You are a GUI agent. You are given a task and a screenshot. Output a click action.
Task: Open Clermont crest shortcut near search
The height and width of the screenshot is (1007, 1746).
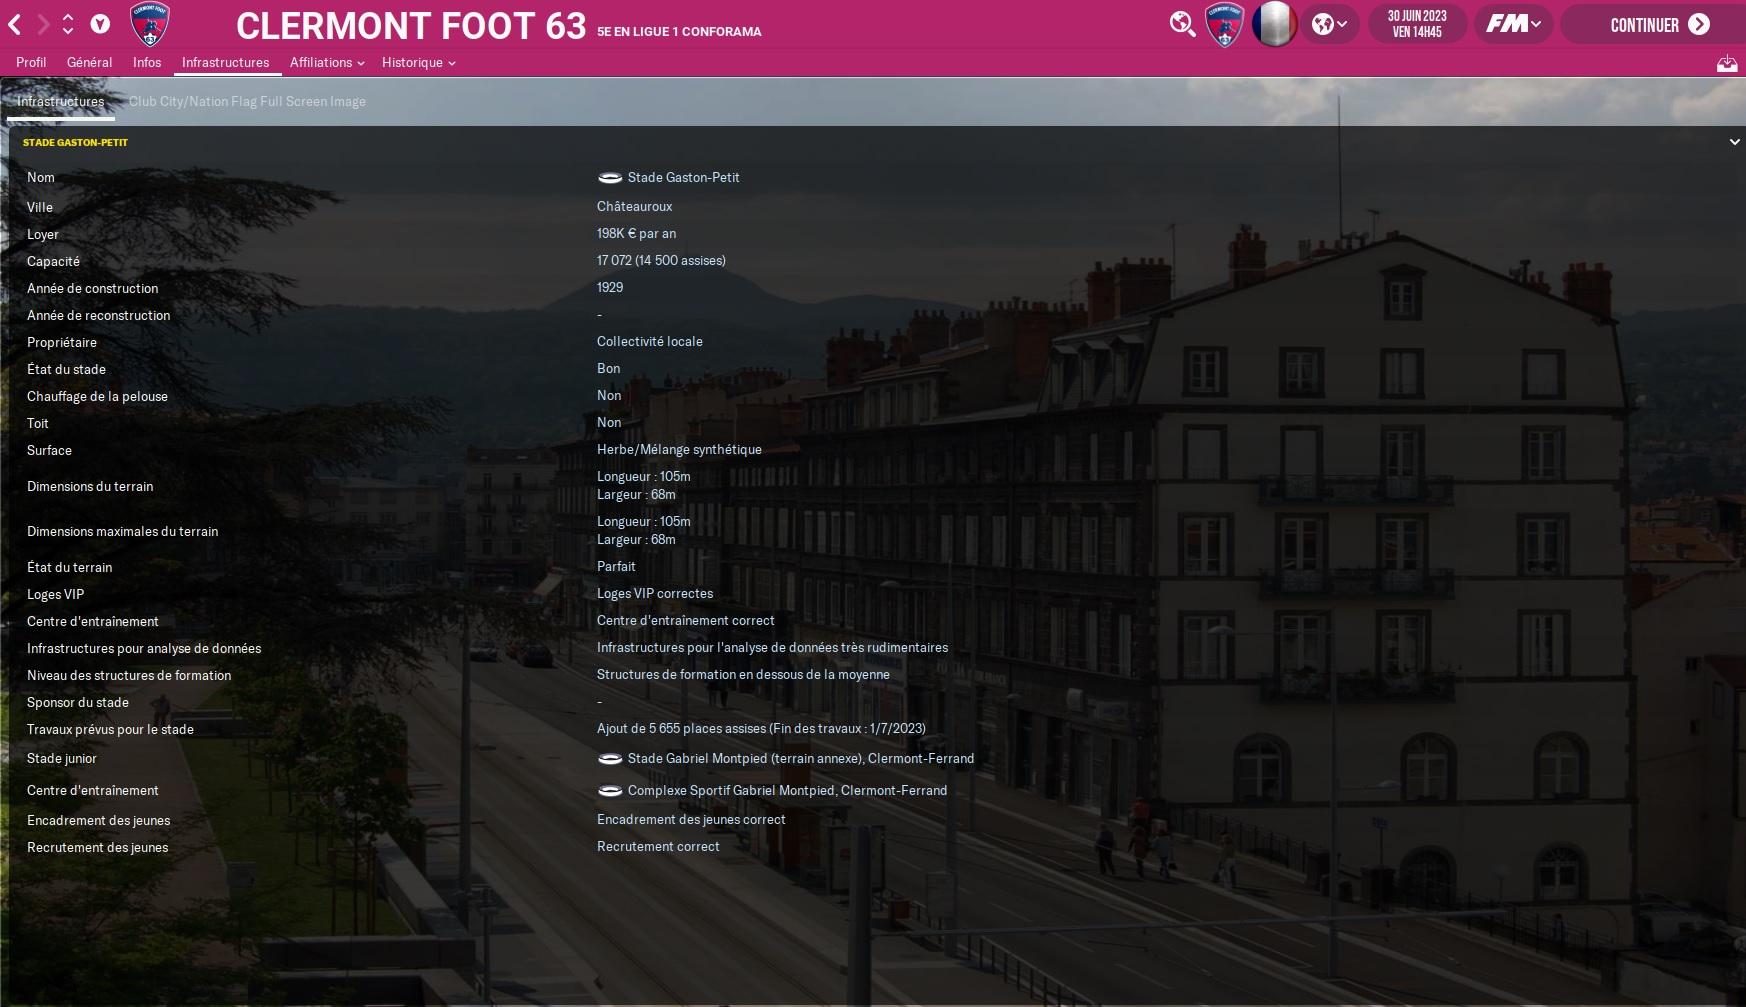click(1225, 25)
